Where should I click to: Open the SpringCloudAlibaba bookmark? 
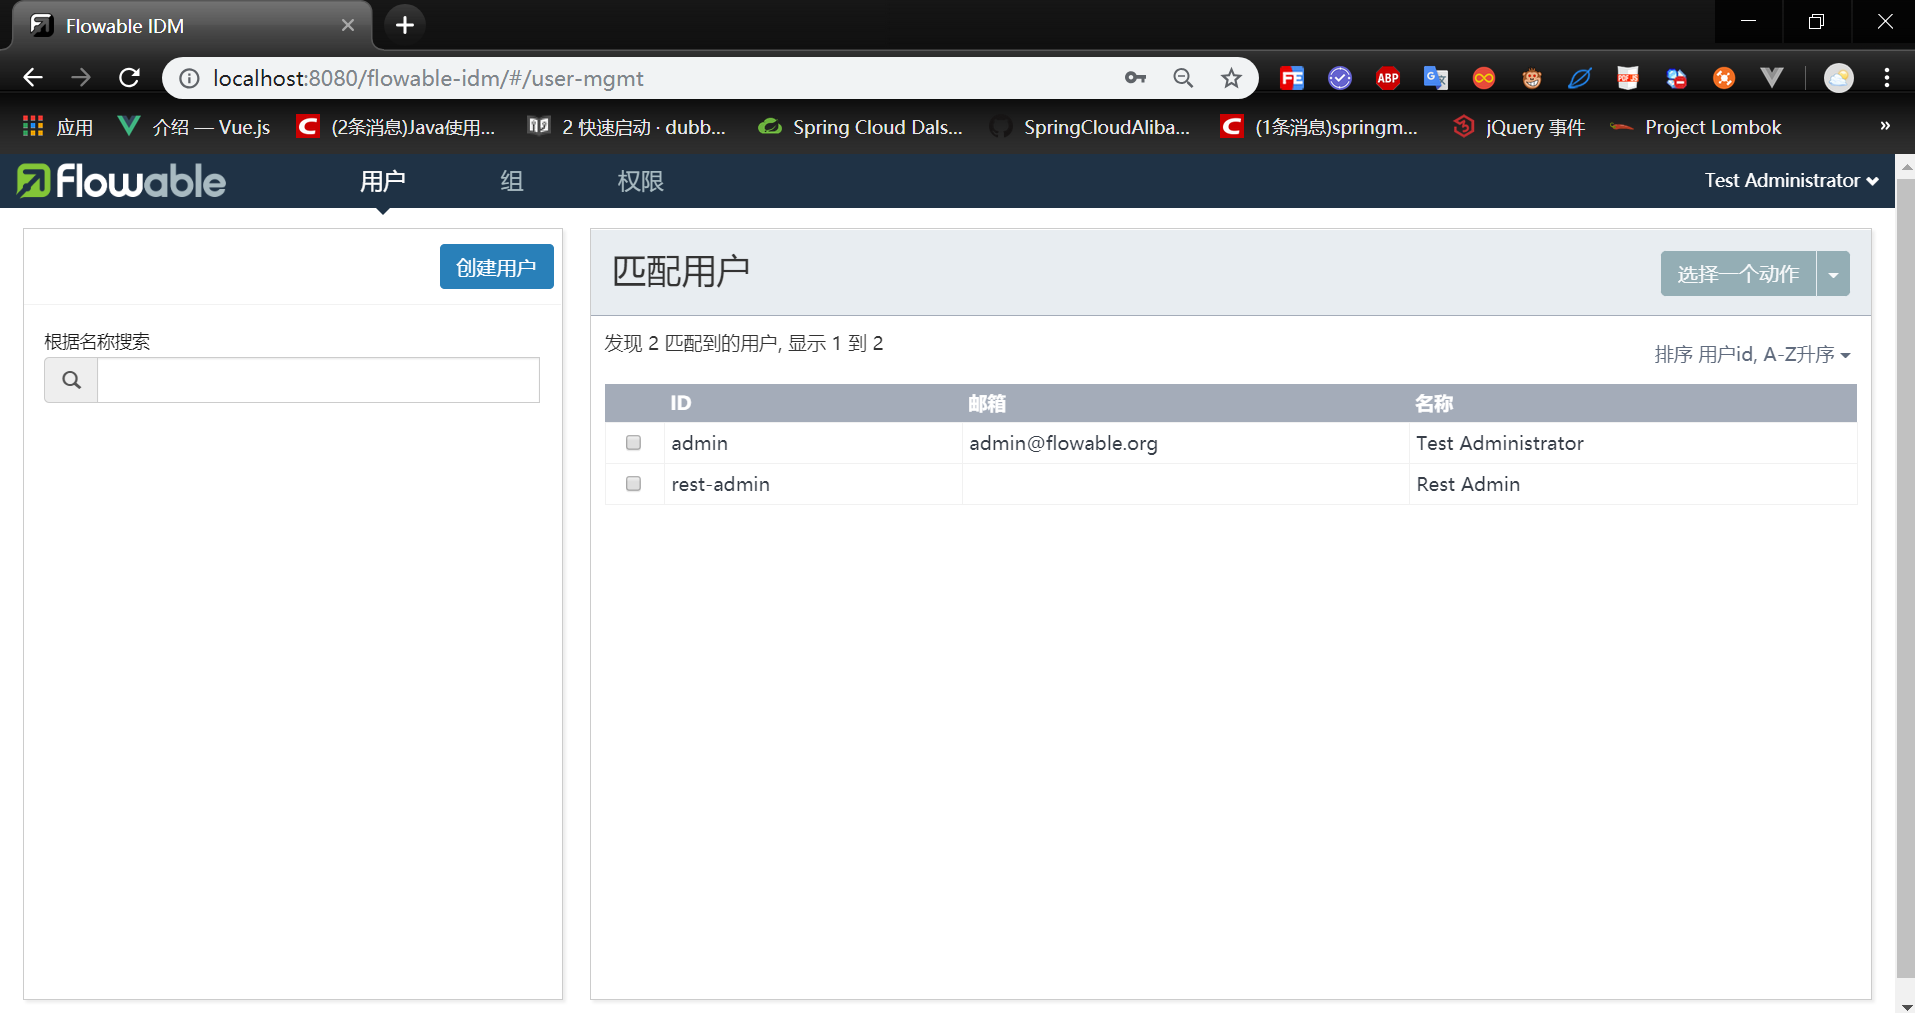[1090, 127]
